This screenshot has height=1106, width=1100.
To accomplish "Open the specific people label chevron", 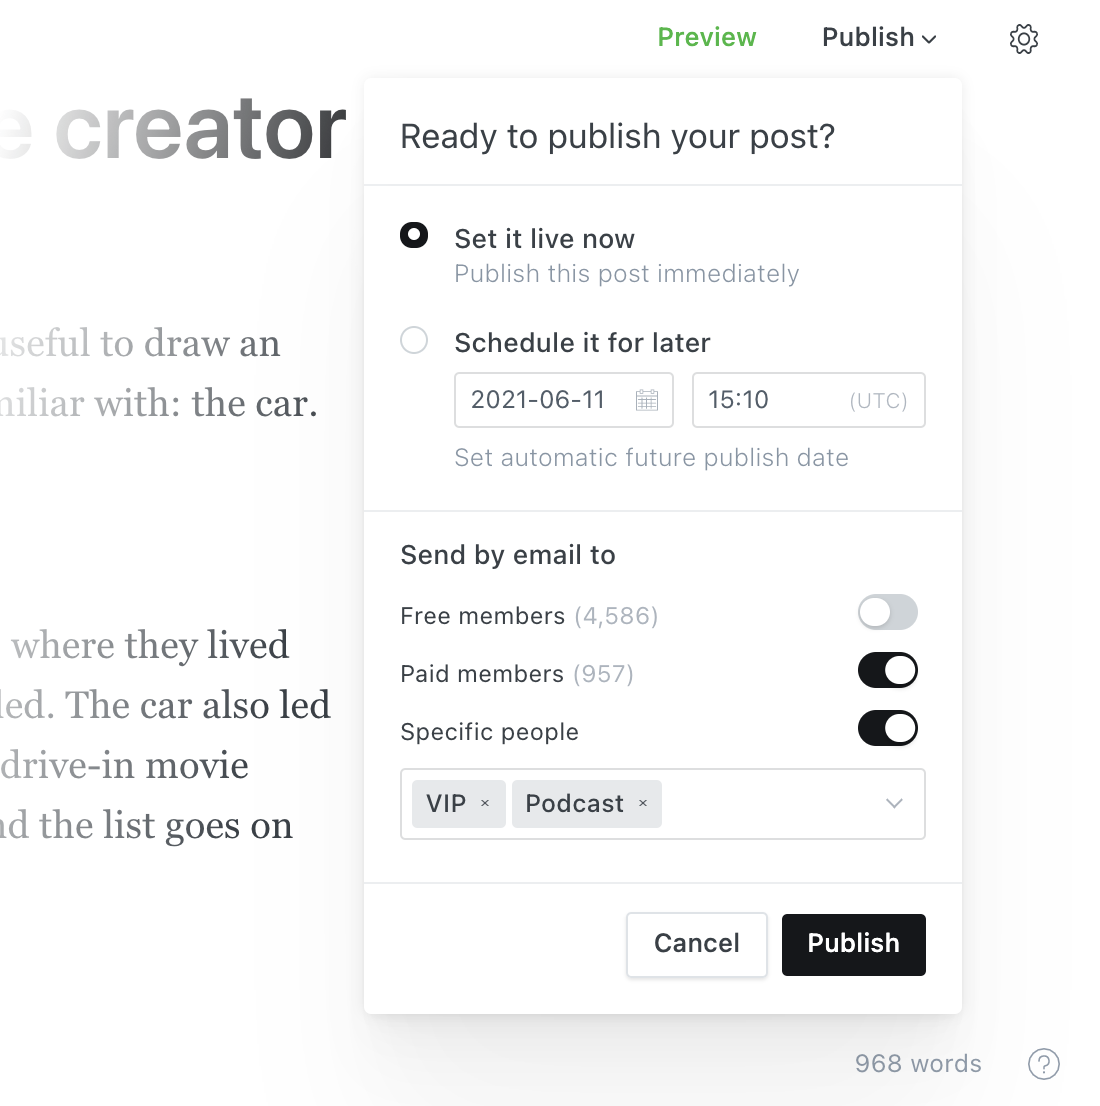I will (x=894, y=803).
